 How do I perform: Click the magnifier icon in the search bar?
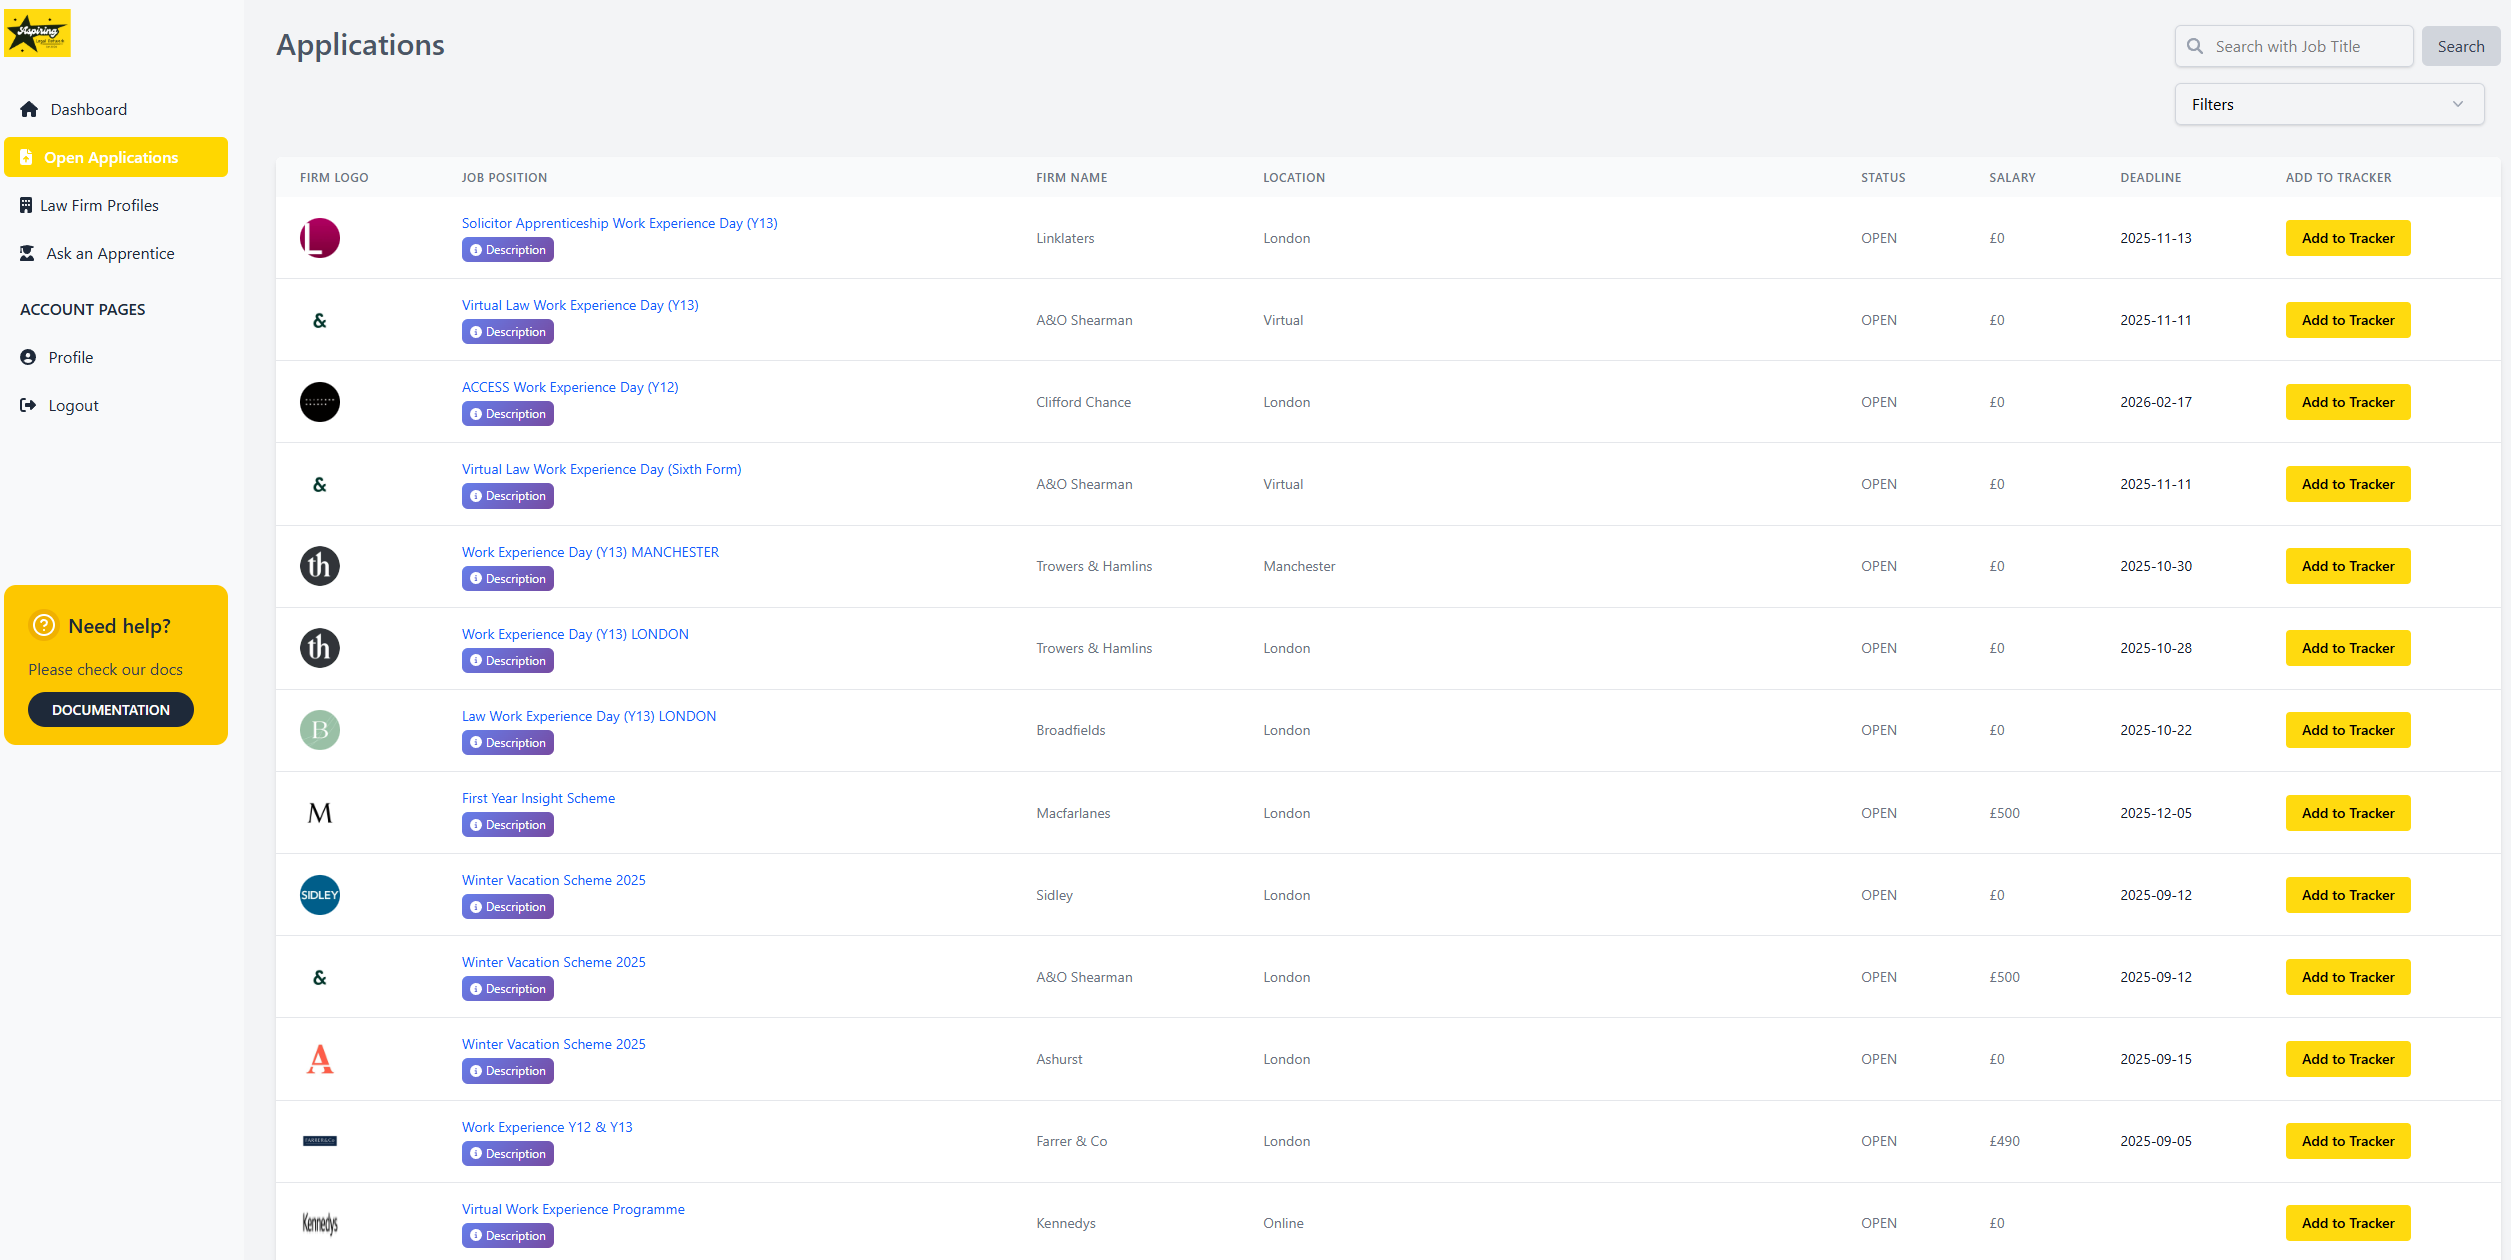click(2196, 46)
